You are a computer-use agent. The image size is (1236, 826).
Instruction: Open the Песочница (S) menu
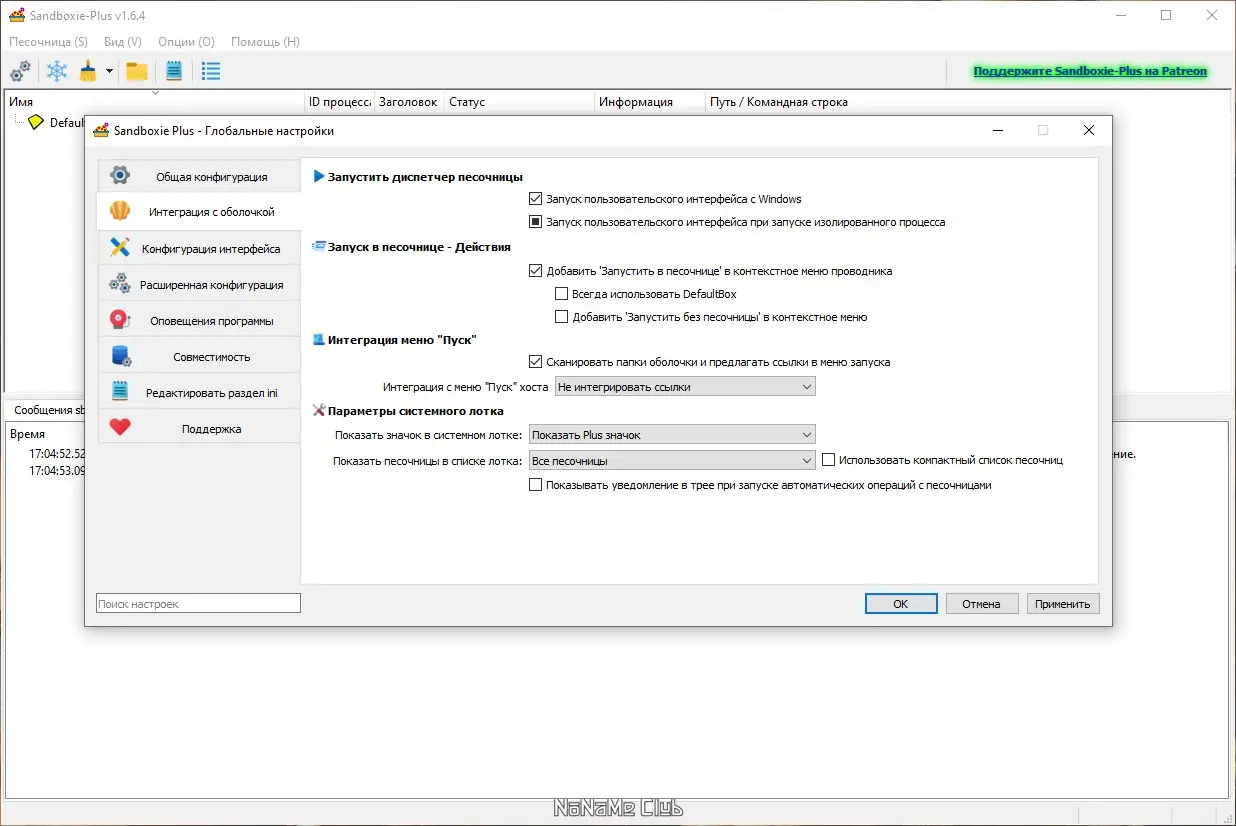coord(48,42)
